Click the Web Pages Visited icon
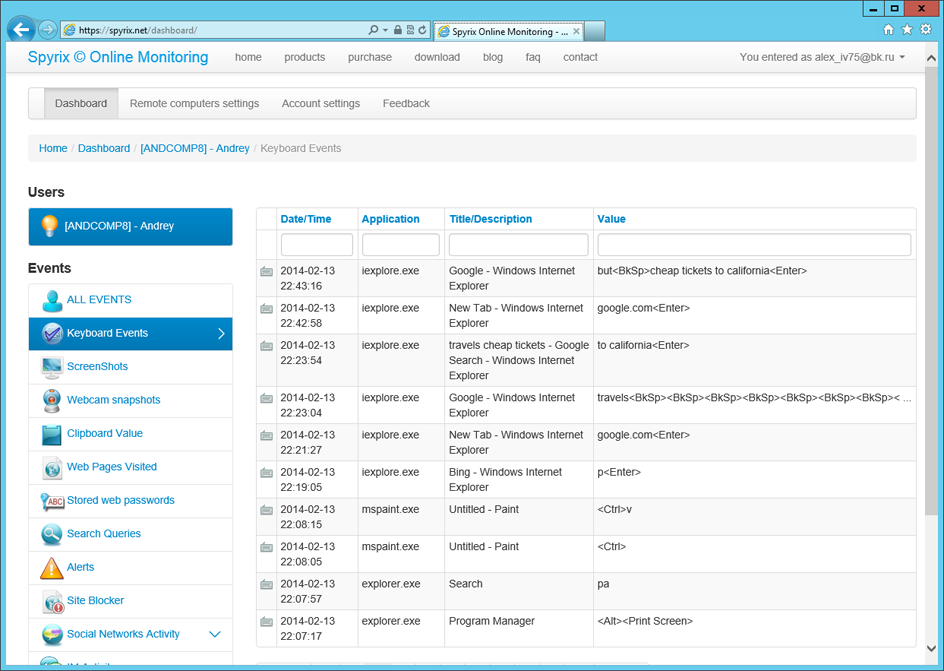 point(52,467)
